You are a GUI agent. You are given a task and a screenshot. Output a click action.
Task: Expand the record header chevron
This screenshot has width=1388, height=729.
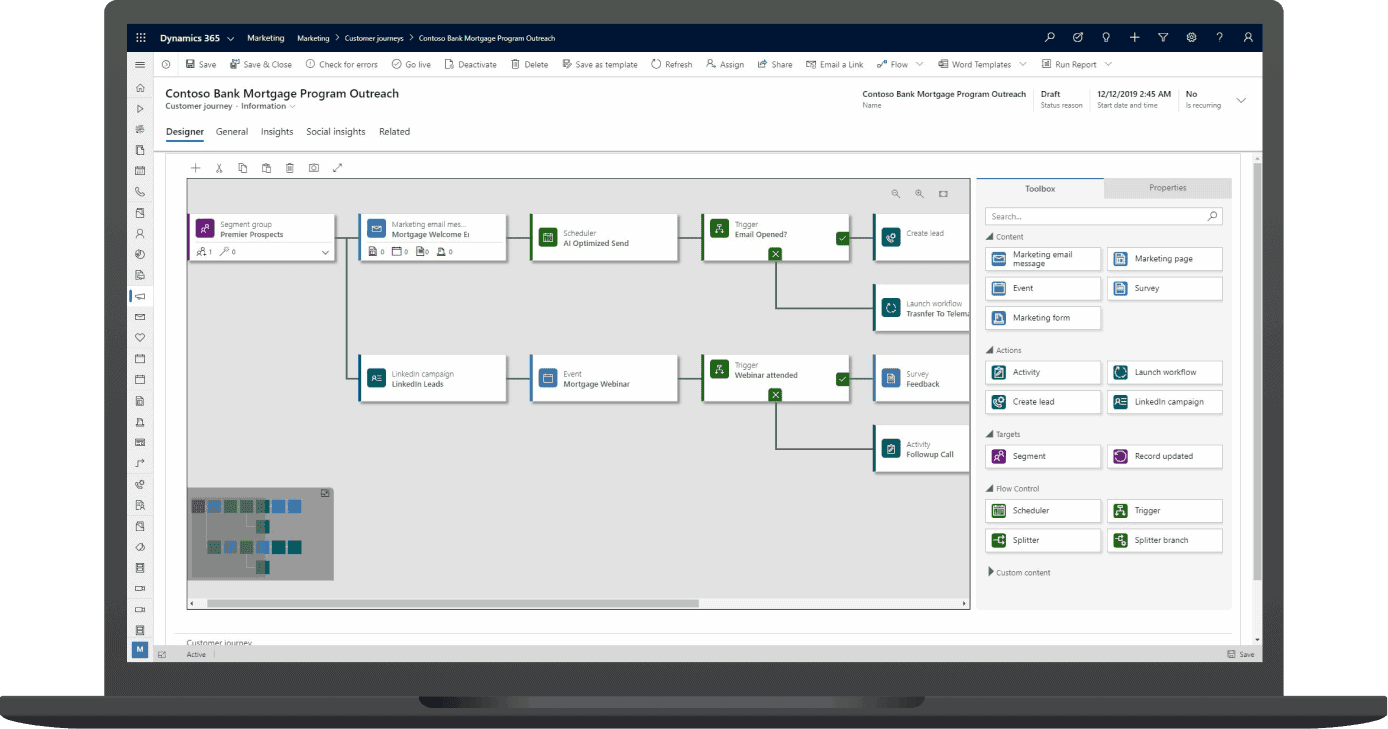1242,100
